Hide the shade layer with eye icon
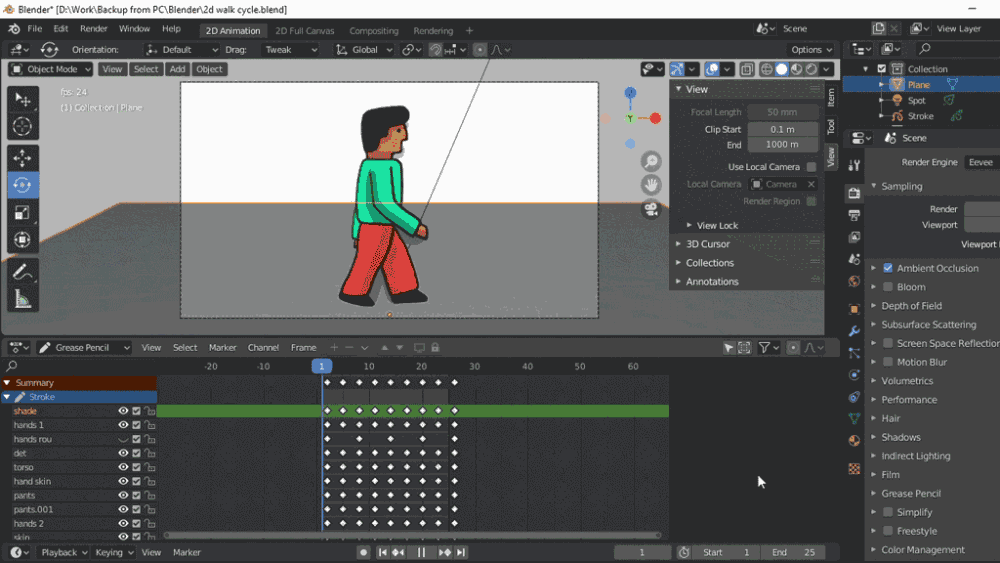The width and height of the screenshot is (1000, 563). point(123,411)
